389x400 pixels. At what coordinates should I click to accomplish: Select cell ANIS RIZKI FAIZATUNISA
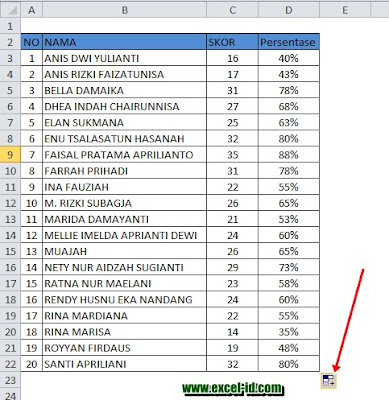pos(124,74)
